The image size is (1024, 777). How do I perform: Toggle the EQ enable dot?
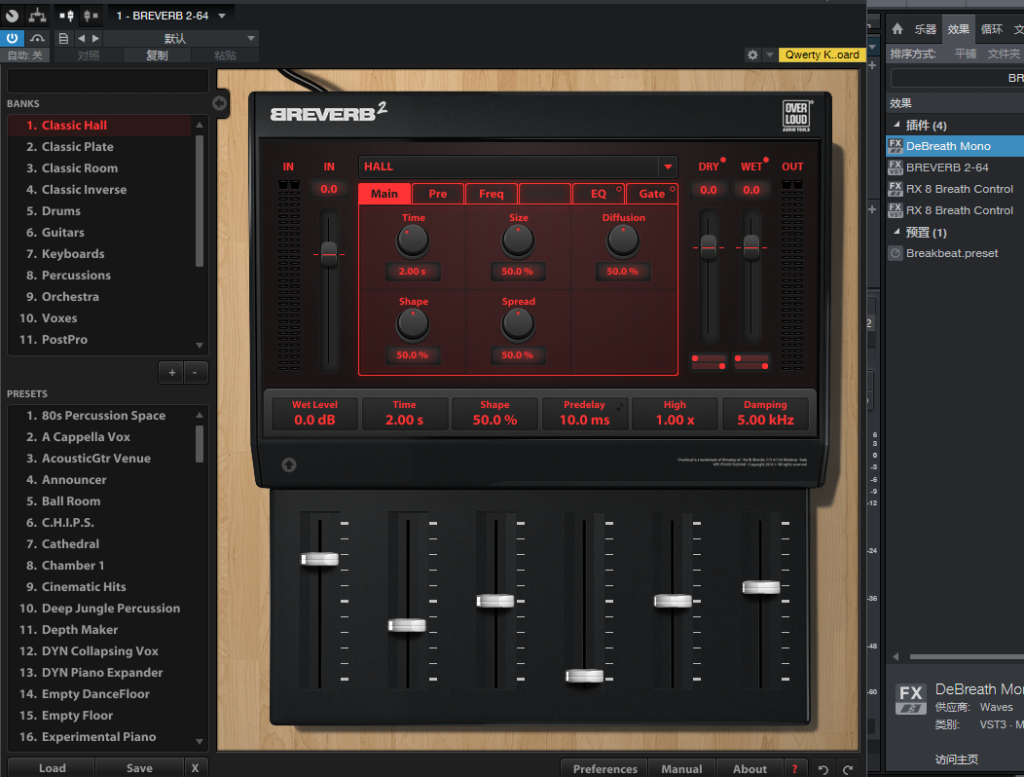coord(619,189)
